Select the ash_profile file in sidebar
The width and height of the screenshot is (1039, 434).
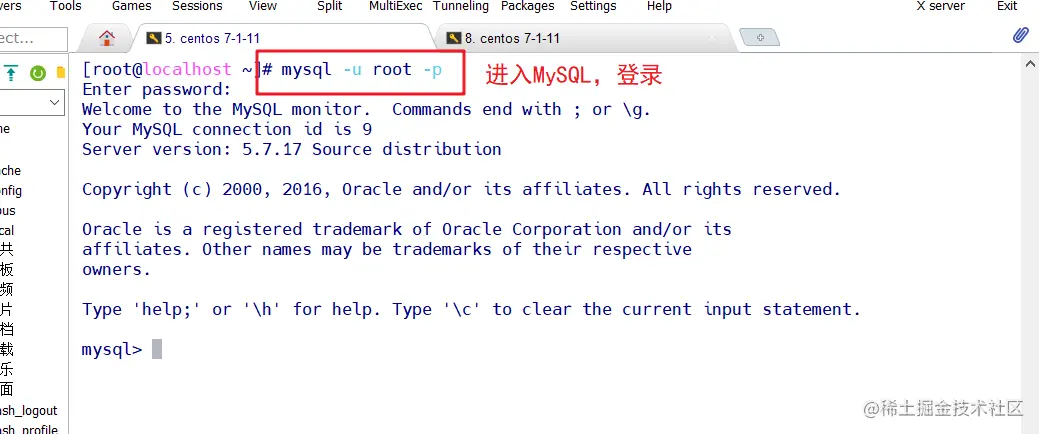[x=28, y=430]
